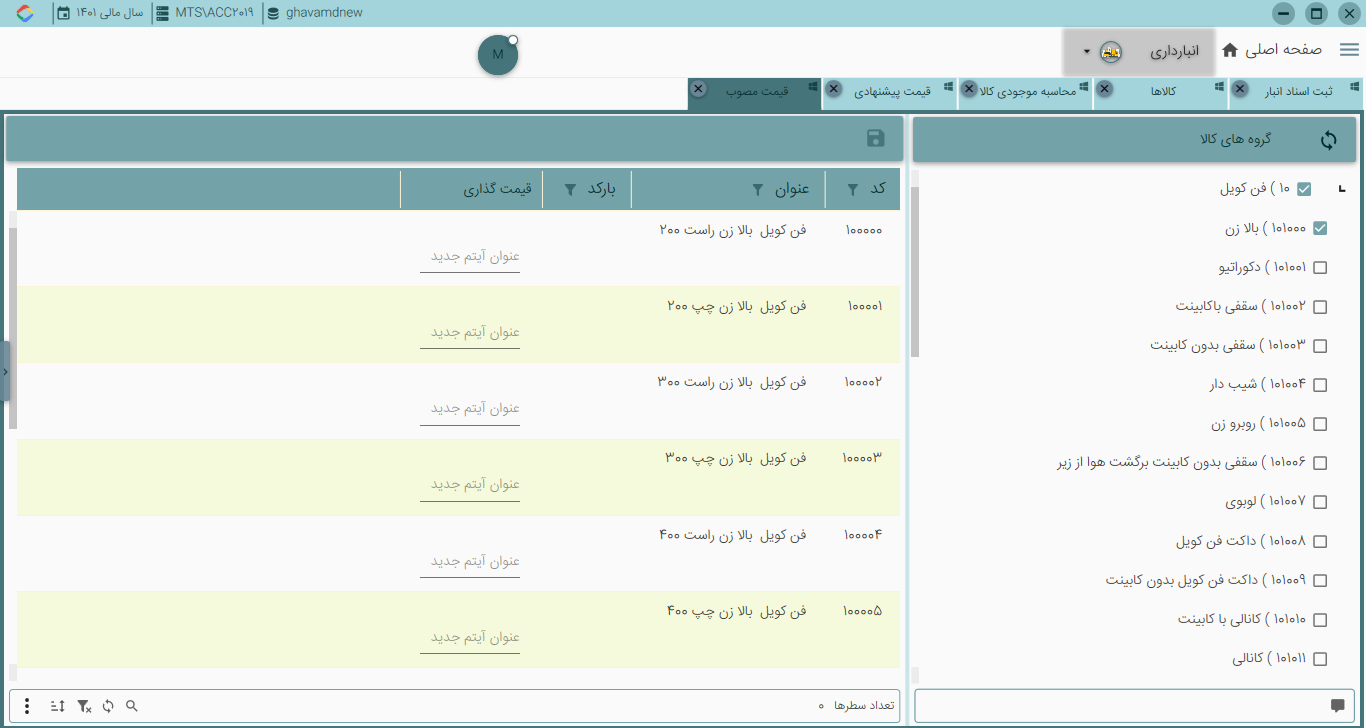
Task: Check the 101007 لوبوی checkbox
Action: (x=1320, y=502)
